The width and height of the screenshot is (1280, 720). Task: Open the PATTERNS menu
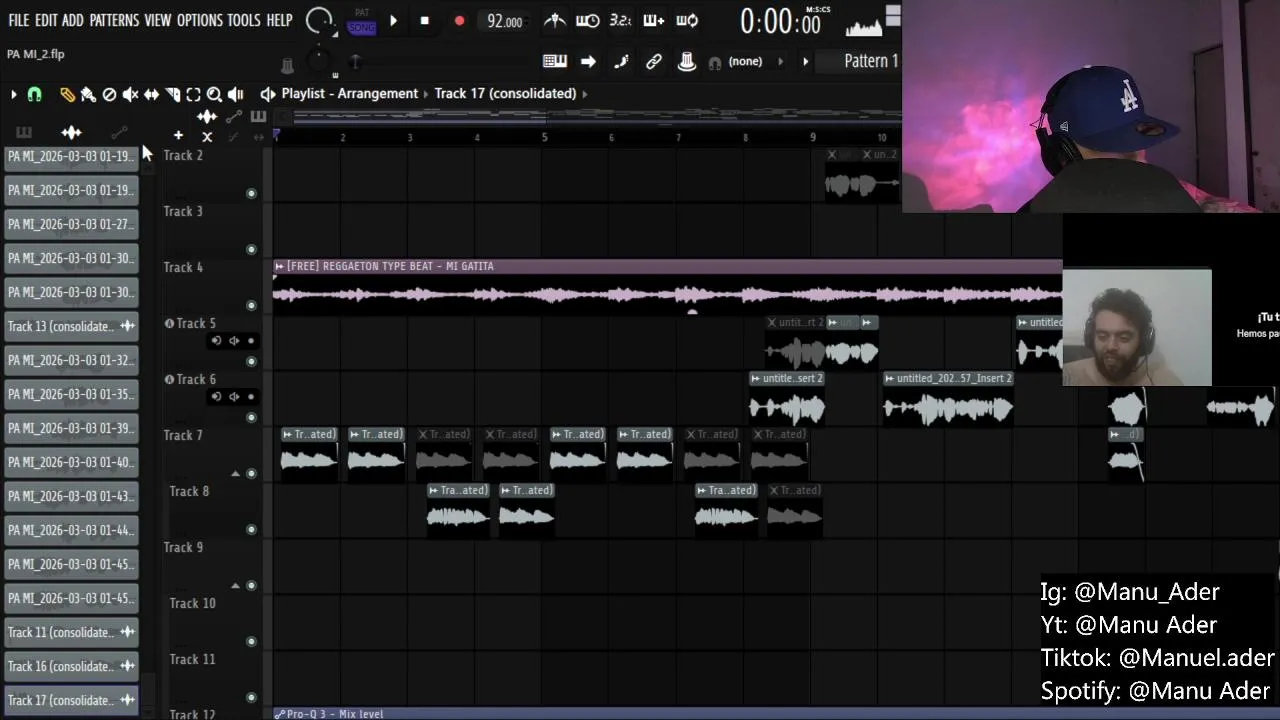114,20
